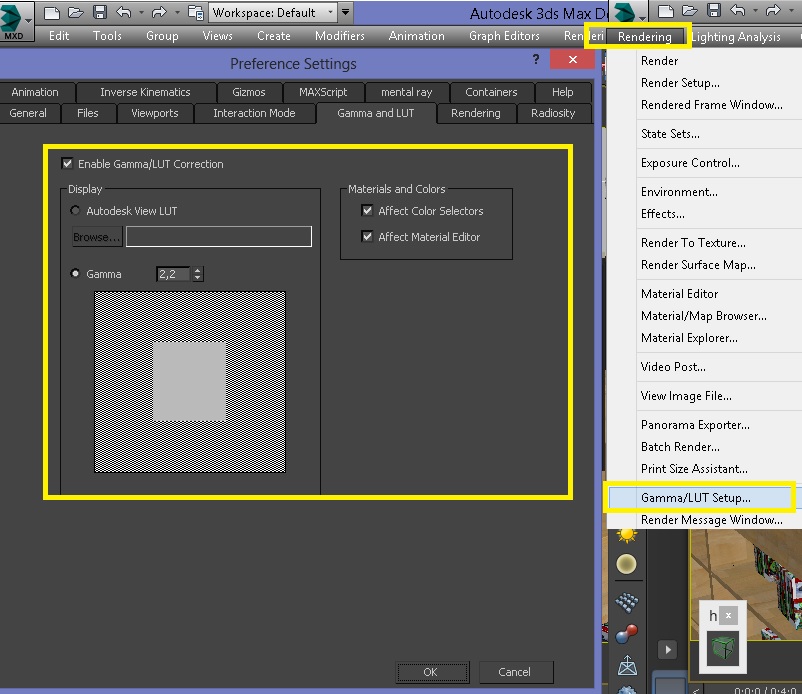Screen dimensions: 802x694
Task: Click the play arrow button below viewport
Action: point(668,650)
